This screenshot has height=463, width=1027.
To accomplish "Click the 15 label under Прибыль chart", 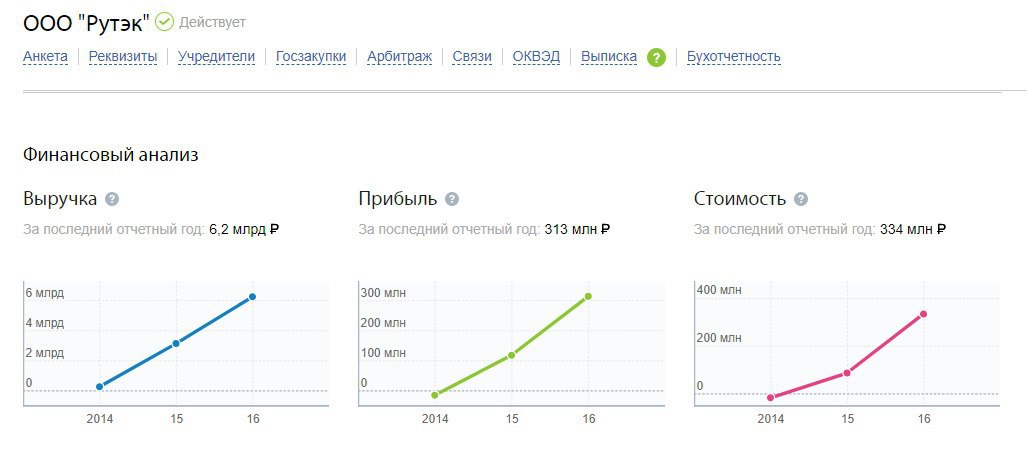I will pos(512,418).
